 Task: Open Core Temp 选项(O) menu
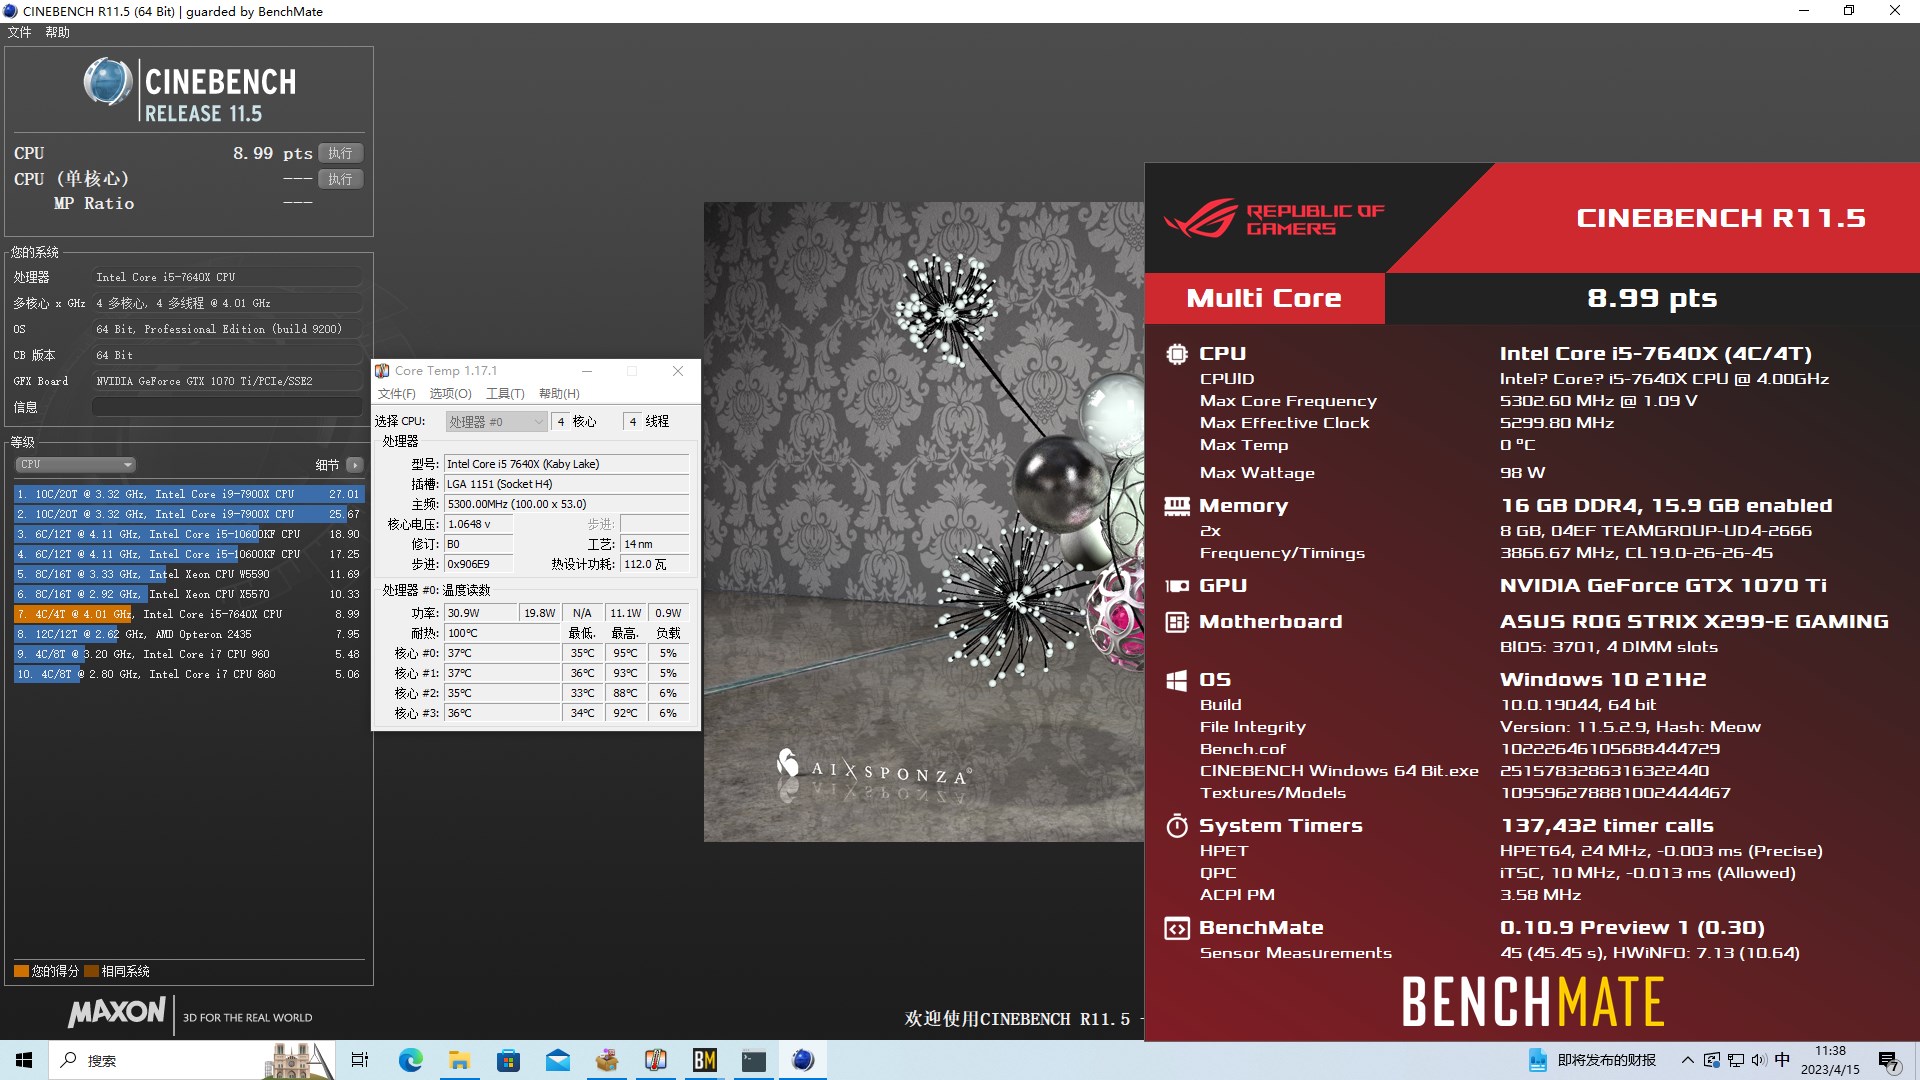pyautogui.click(x=450, y=394)
